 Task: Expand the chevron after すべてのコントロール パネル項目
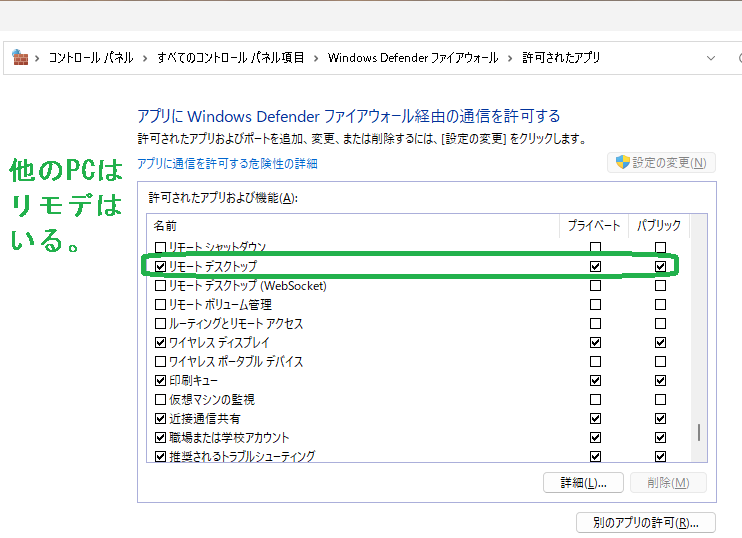coord(316,58)
